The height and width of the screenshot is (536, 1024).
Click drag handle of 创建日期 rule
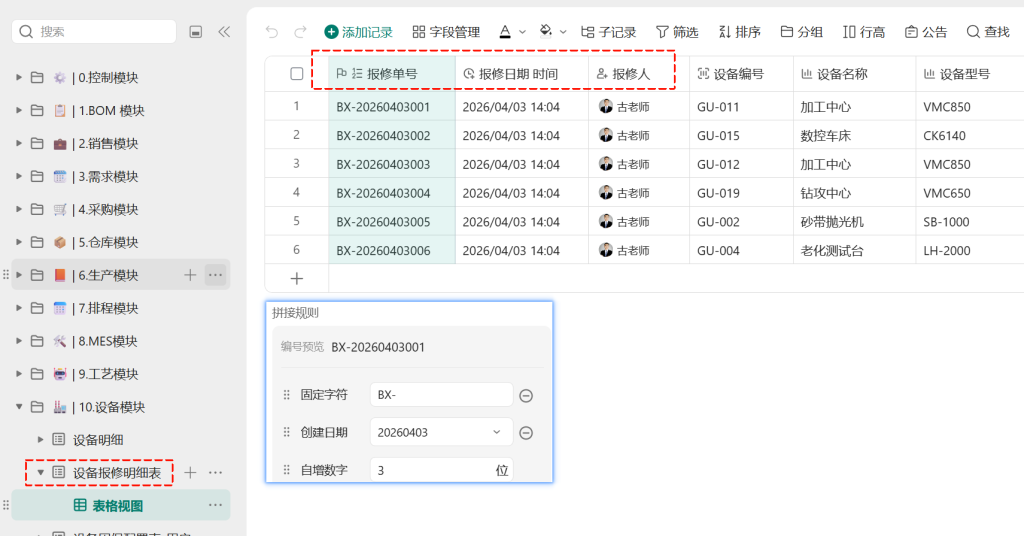286,432
